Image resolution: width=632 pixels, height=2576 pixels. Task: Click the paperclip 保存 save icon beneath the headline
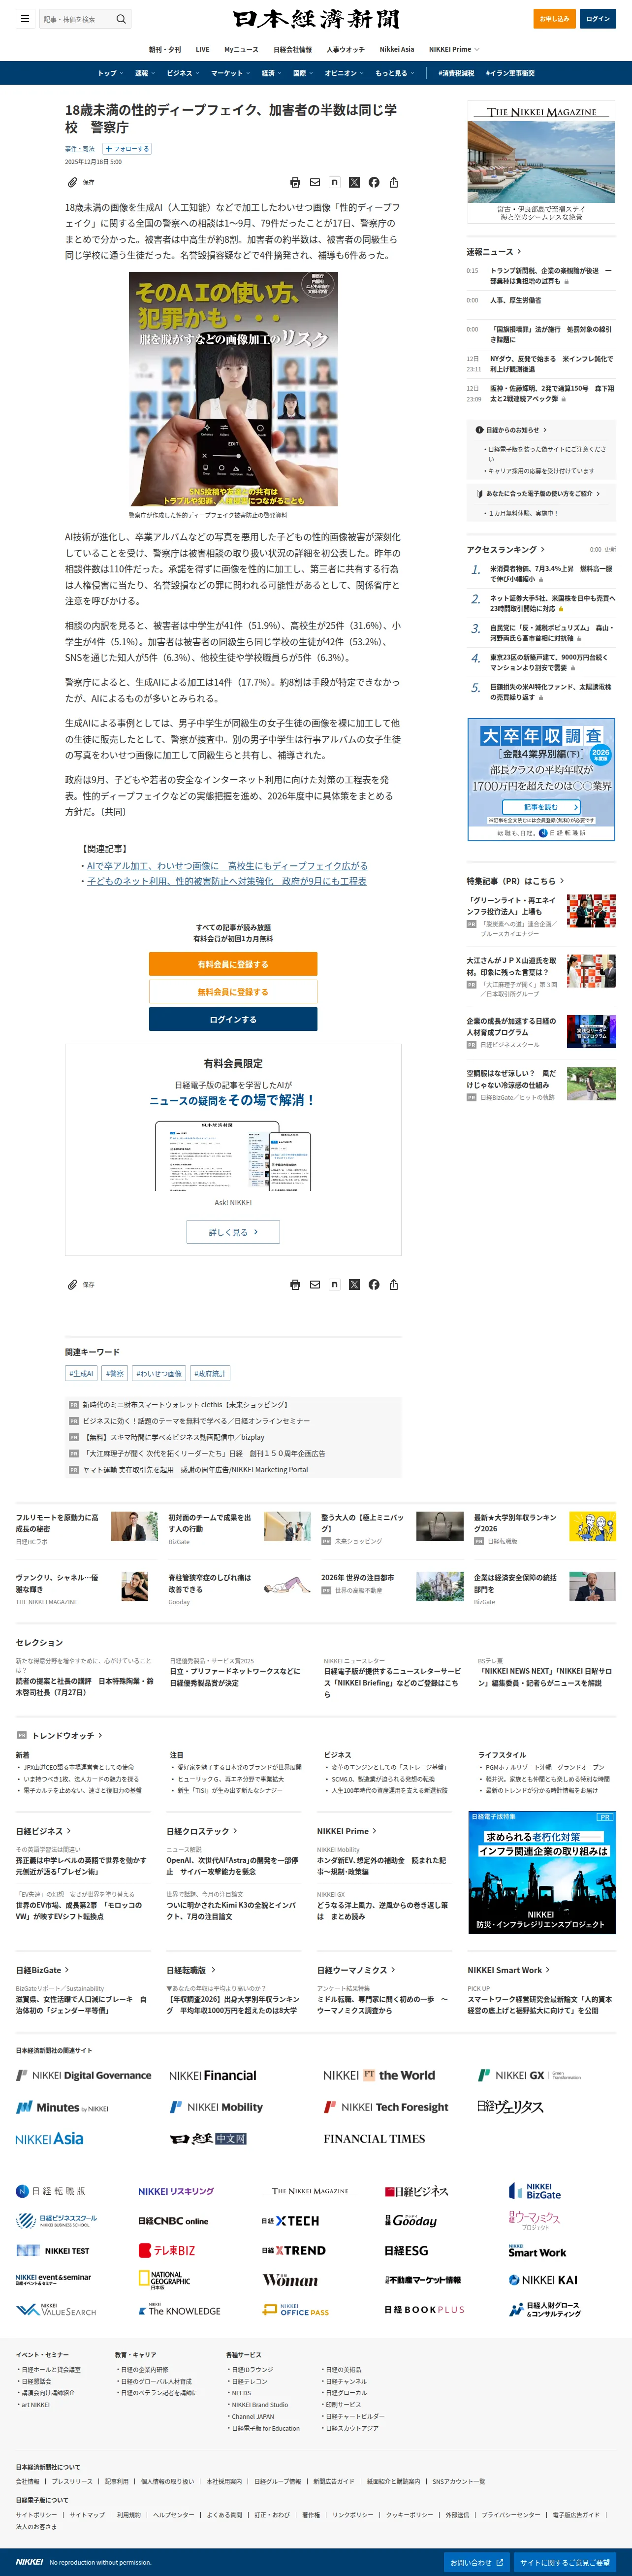(81, 182)
